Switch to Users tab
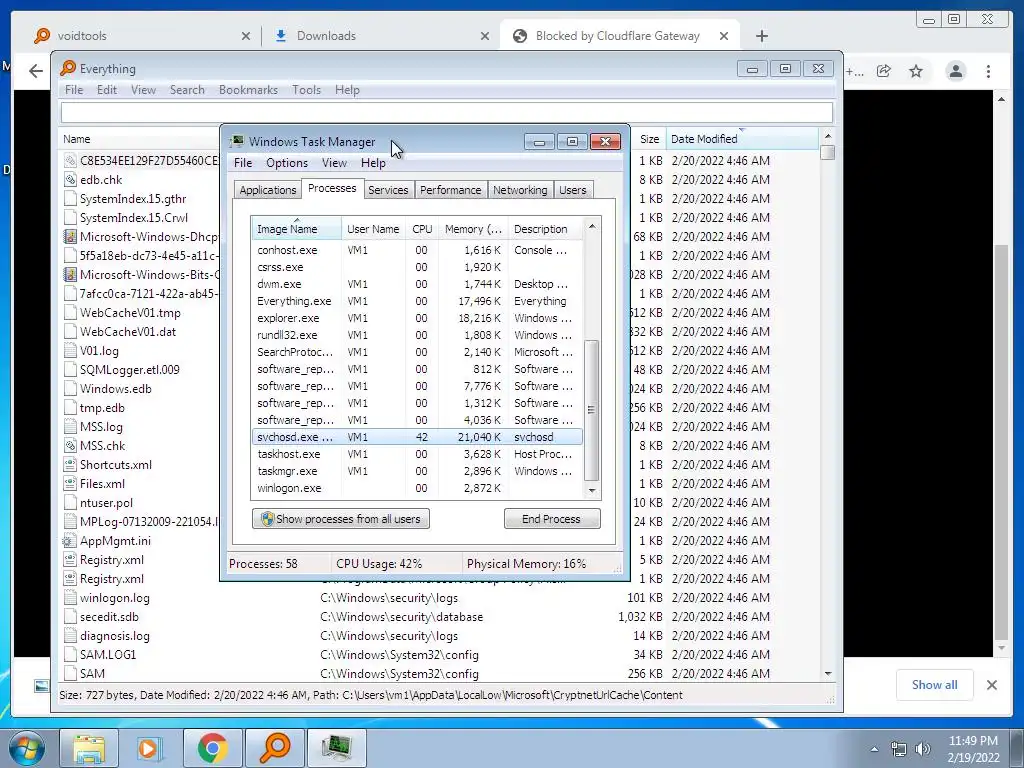 (x=573, y=190)
